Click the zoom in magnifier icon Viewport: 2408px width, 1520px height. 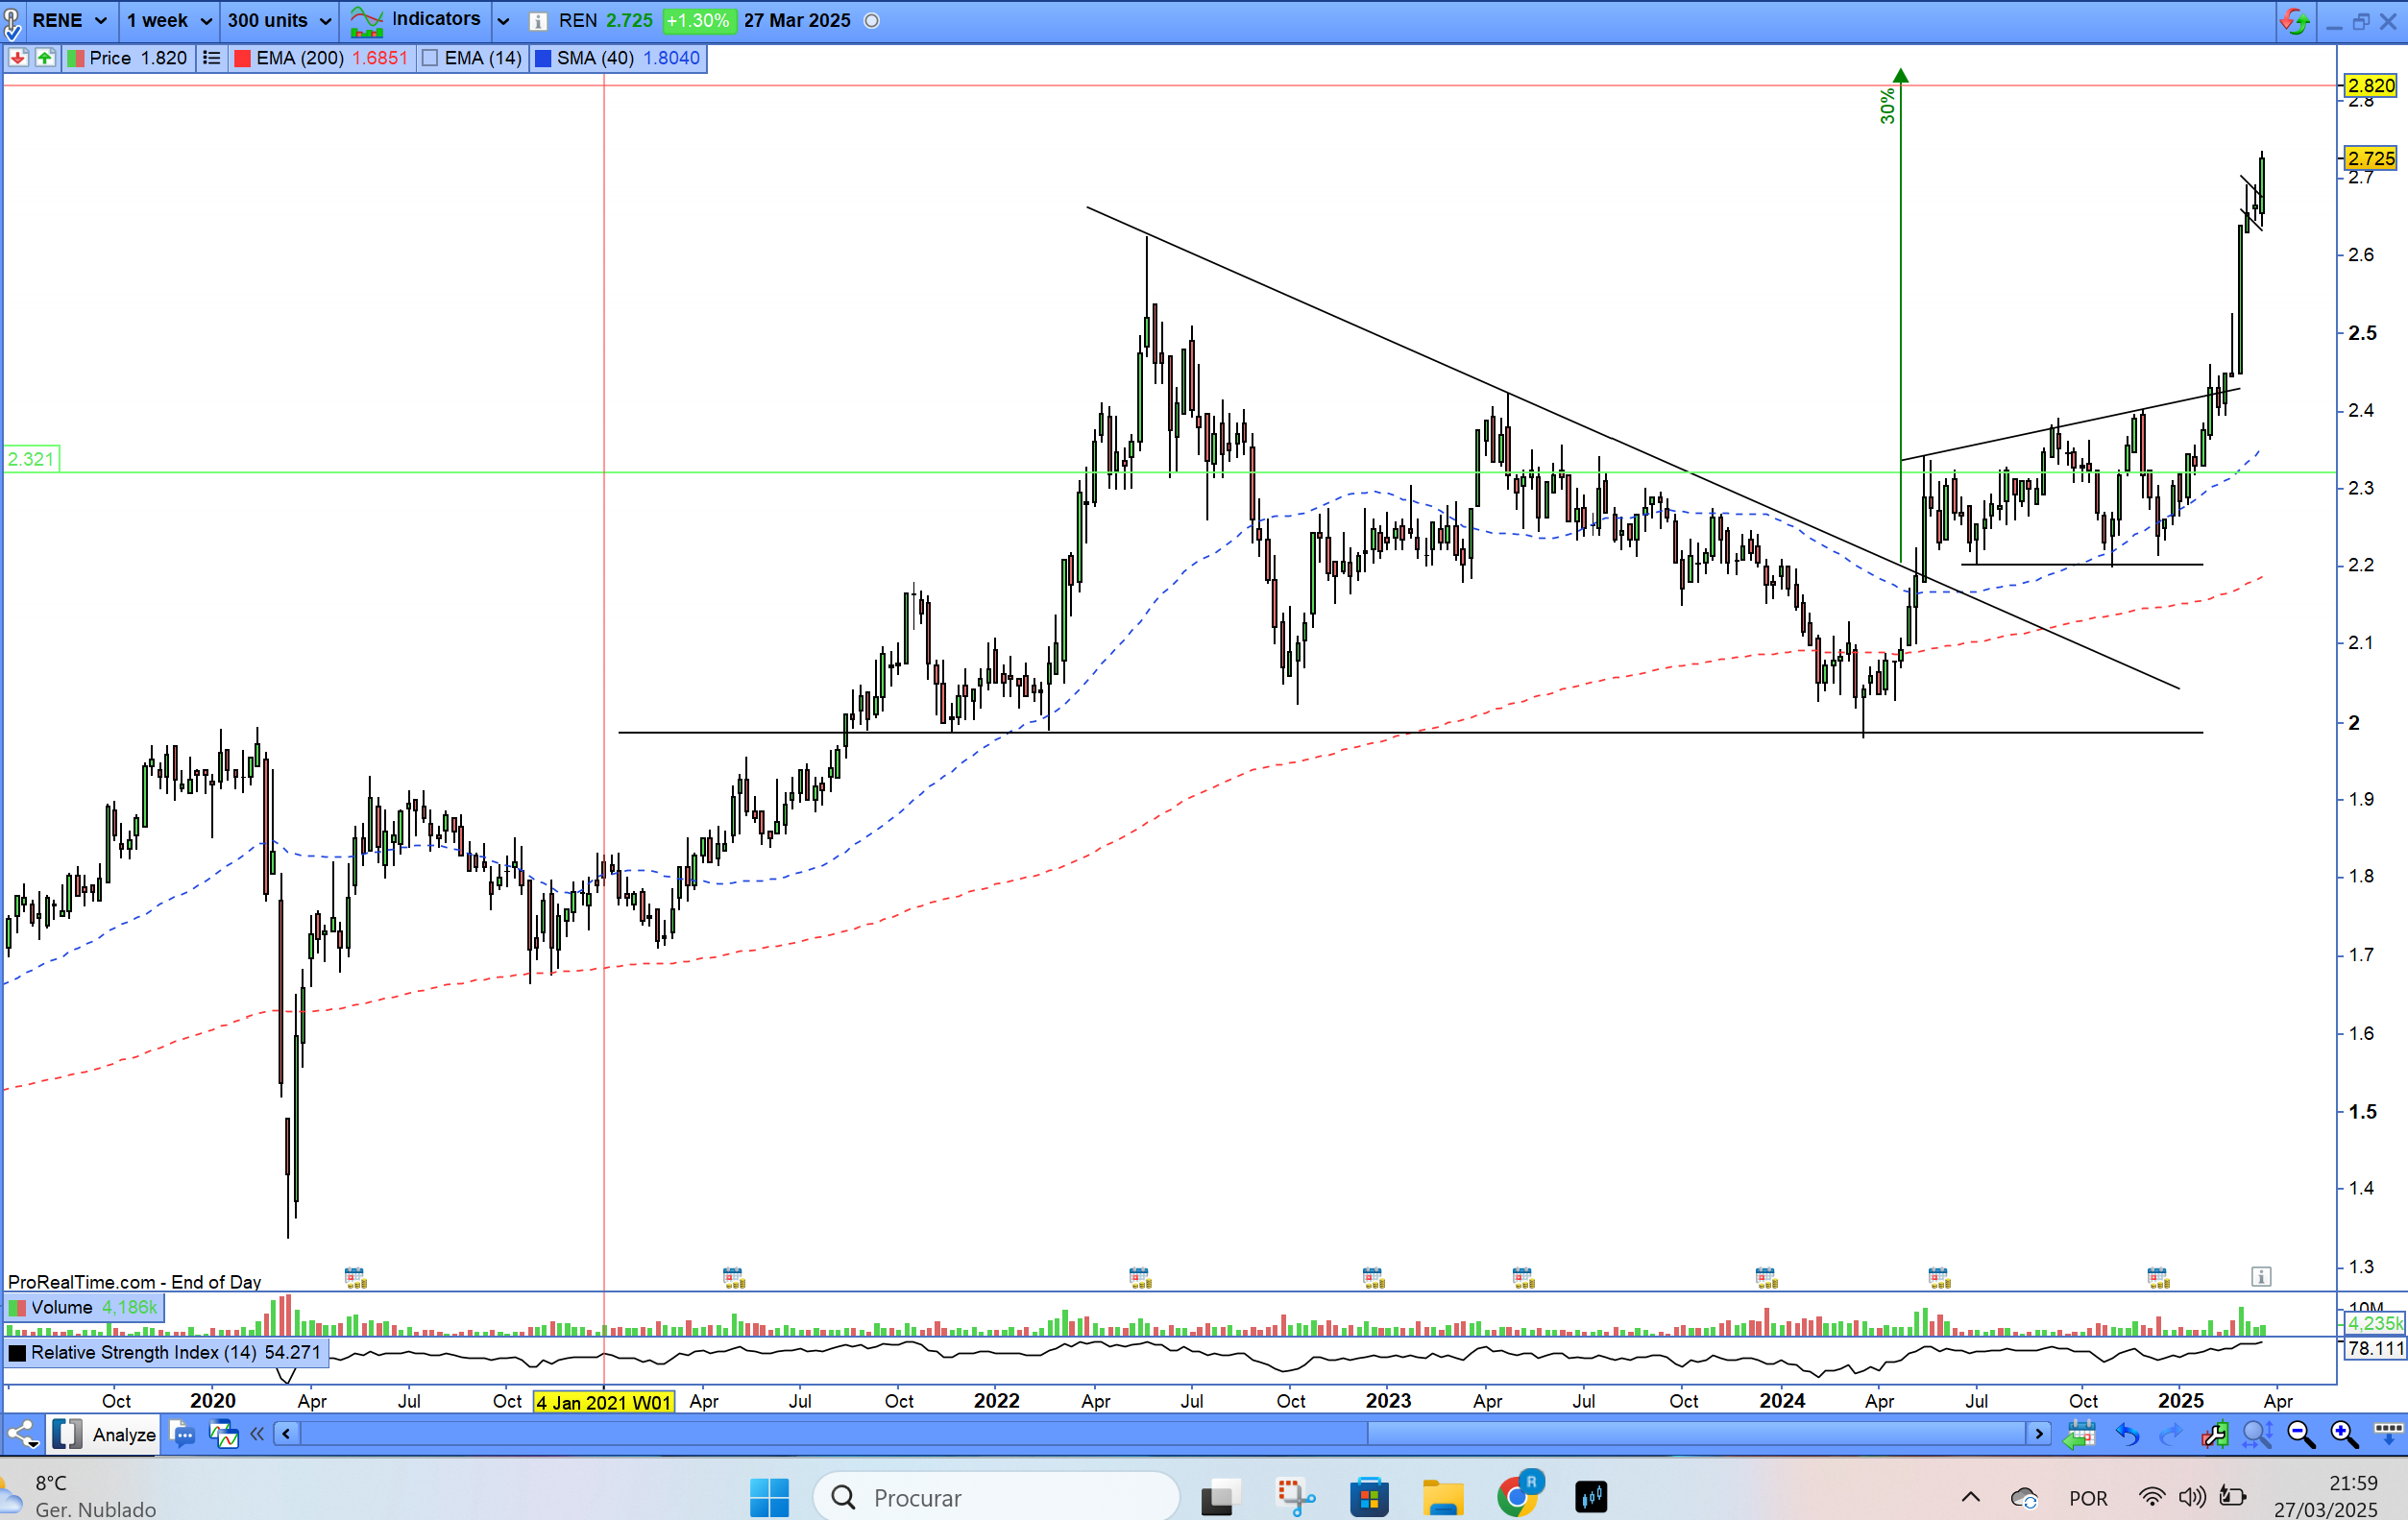click(x=2344, y=1435)
